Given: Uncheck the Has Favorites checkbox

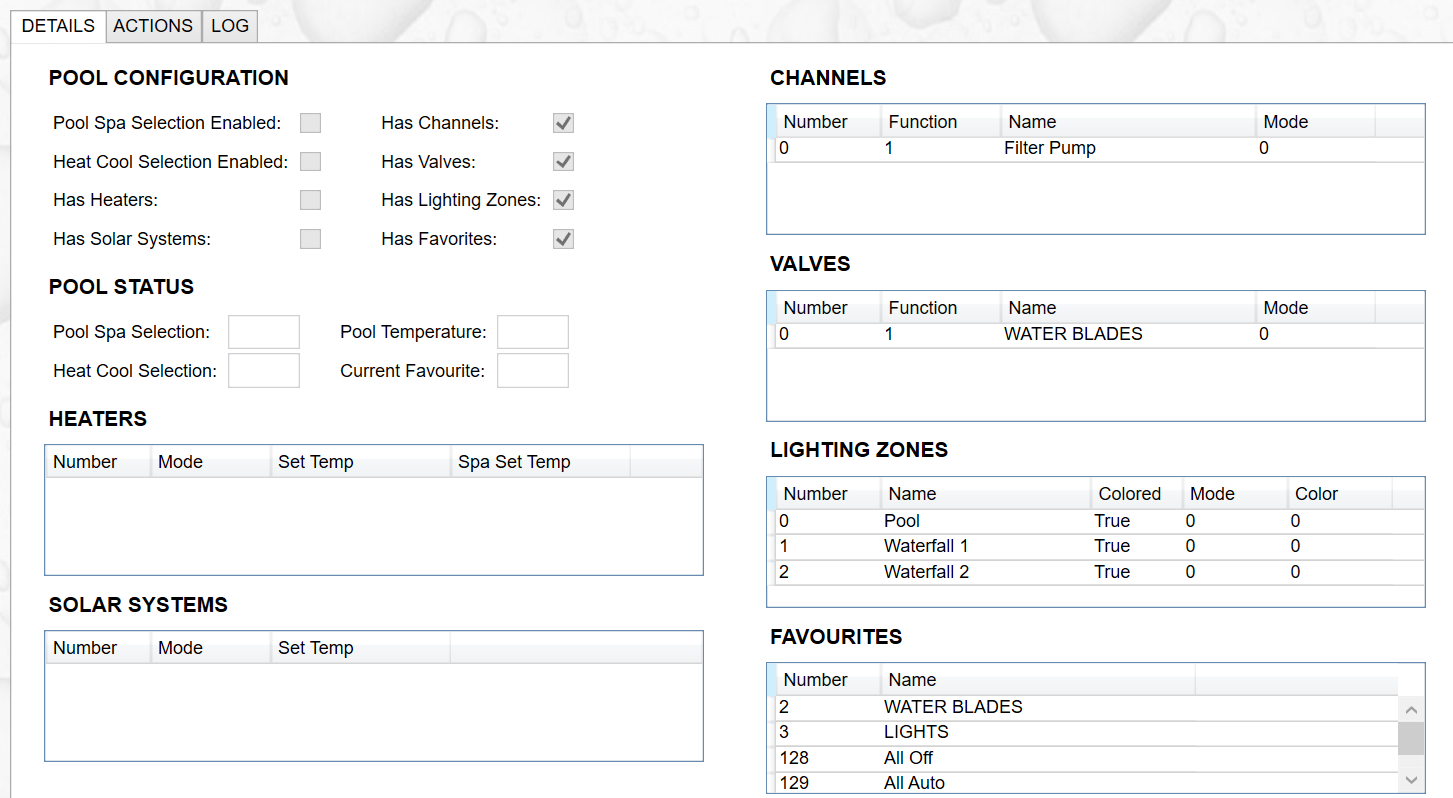Looking at the screenshot, I should pos(562,238).
